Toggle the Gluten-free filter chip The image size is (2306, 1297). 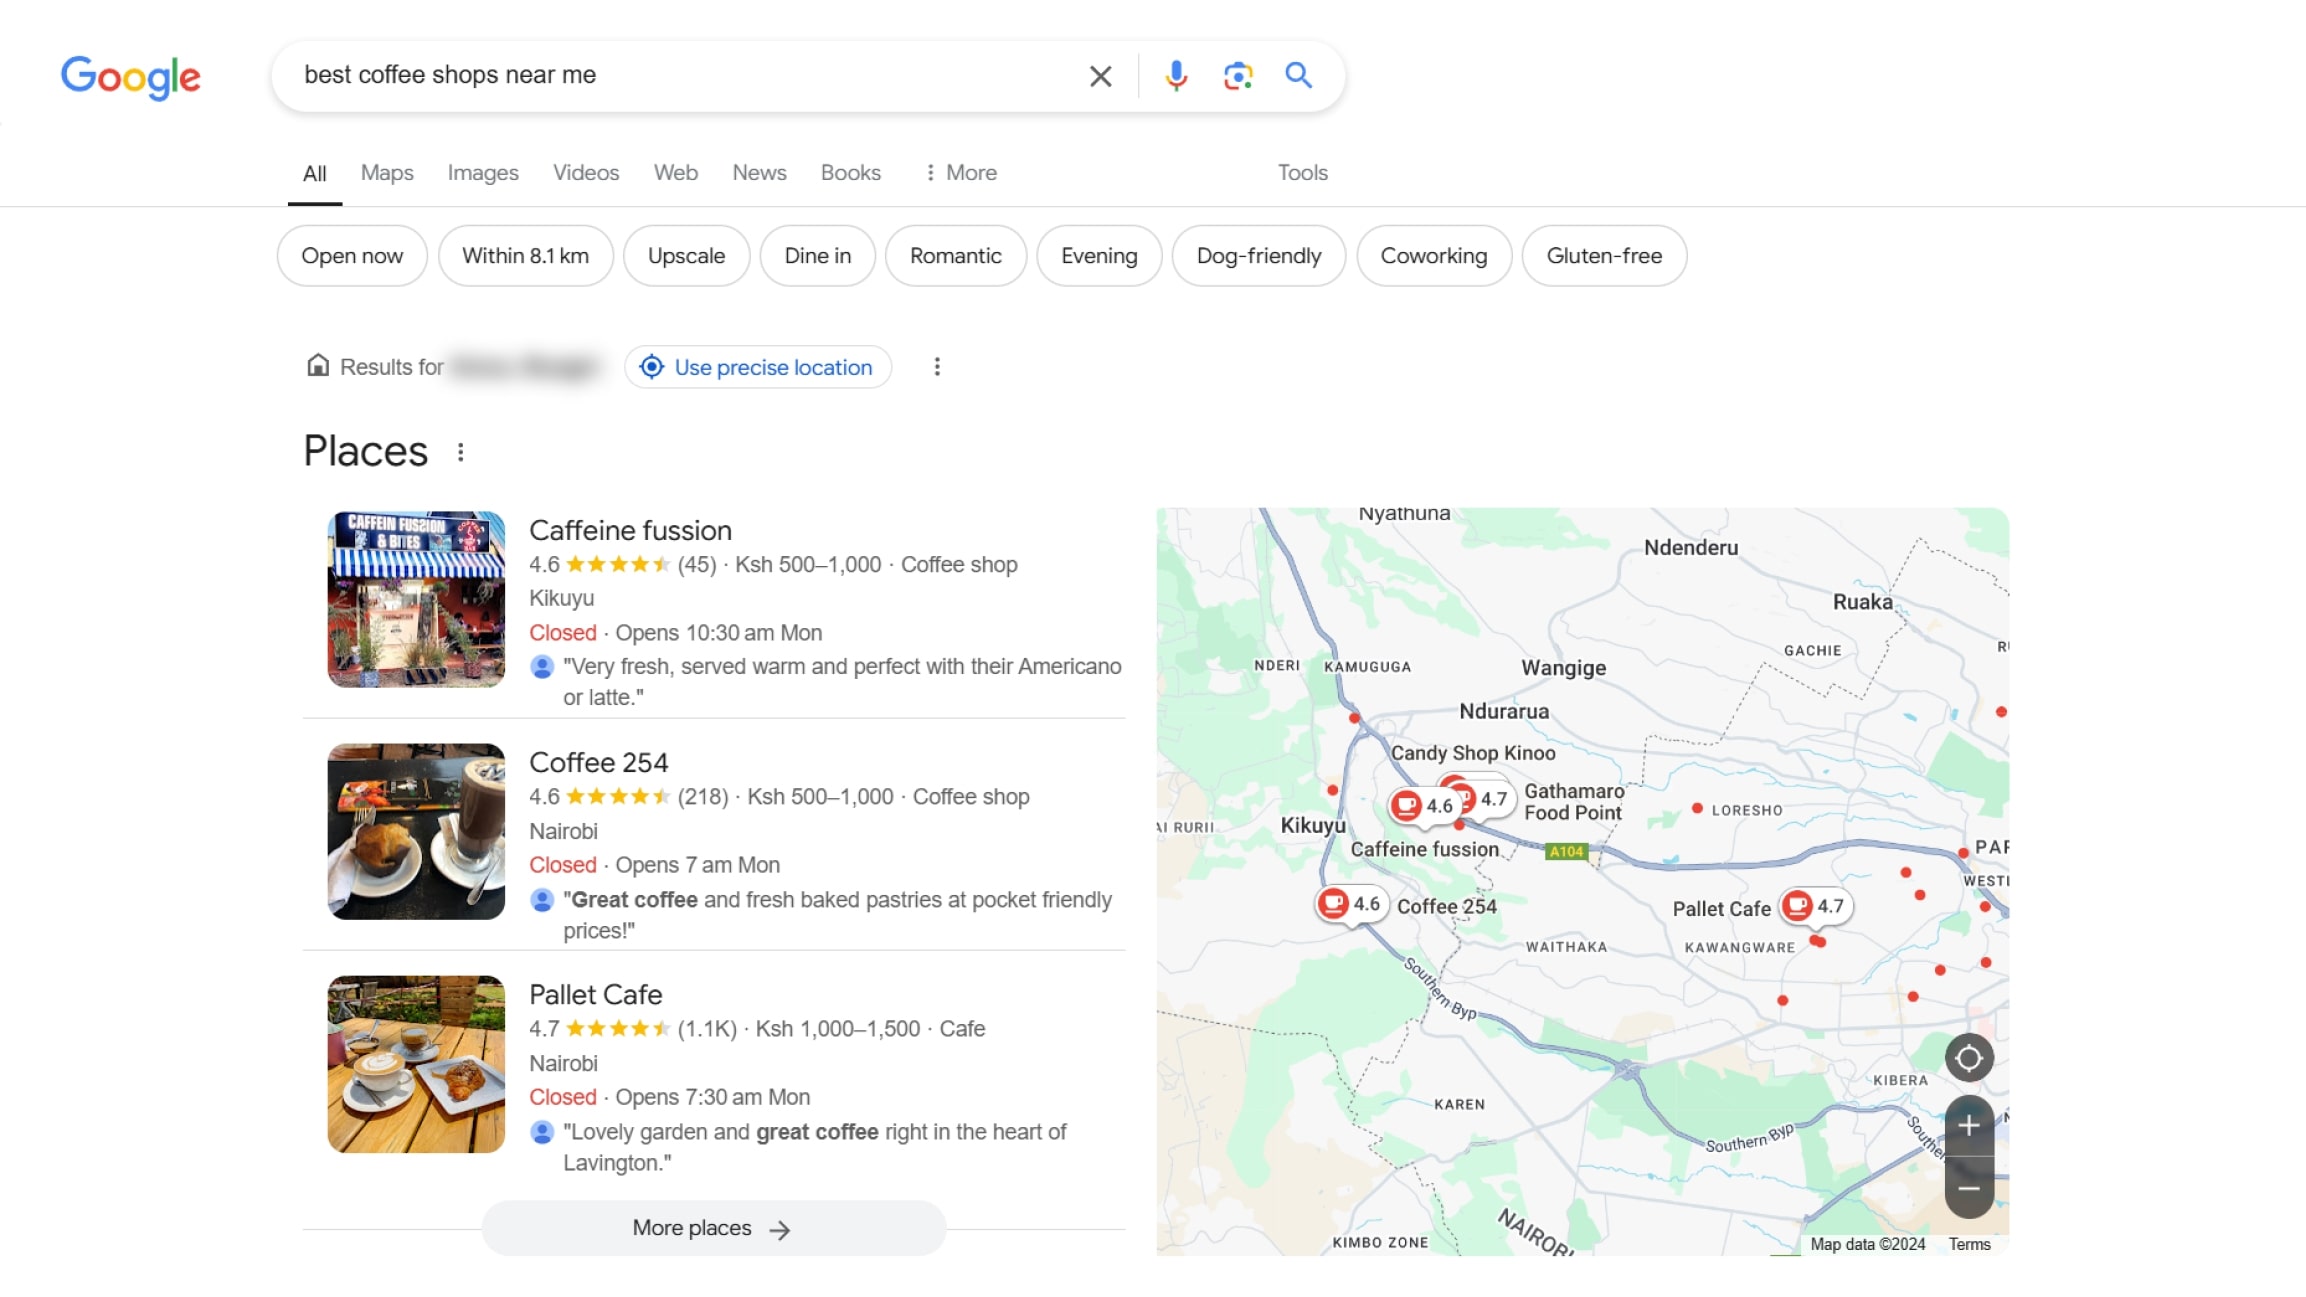coord(1604,256)
